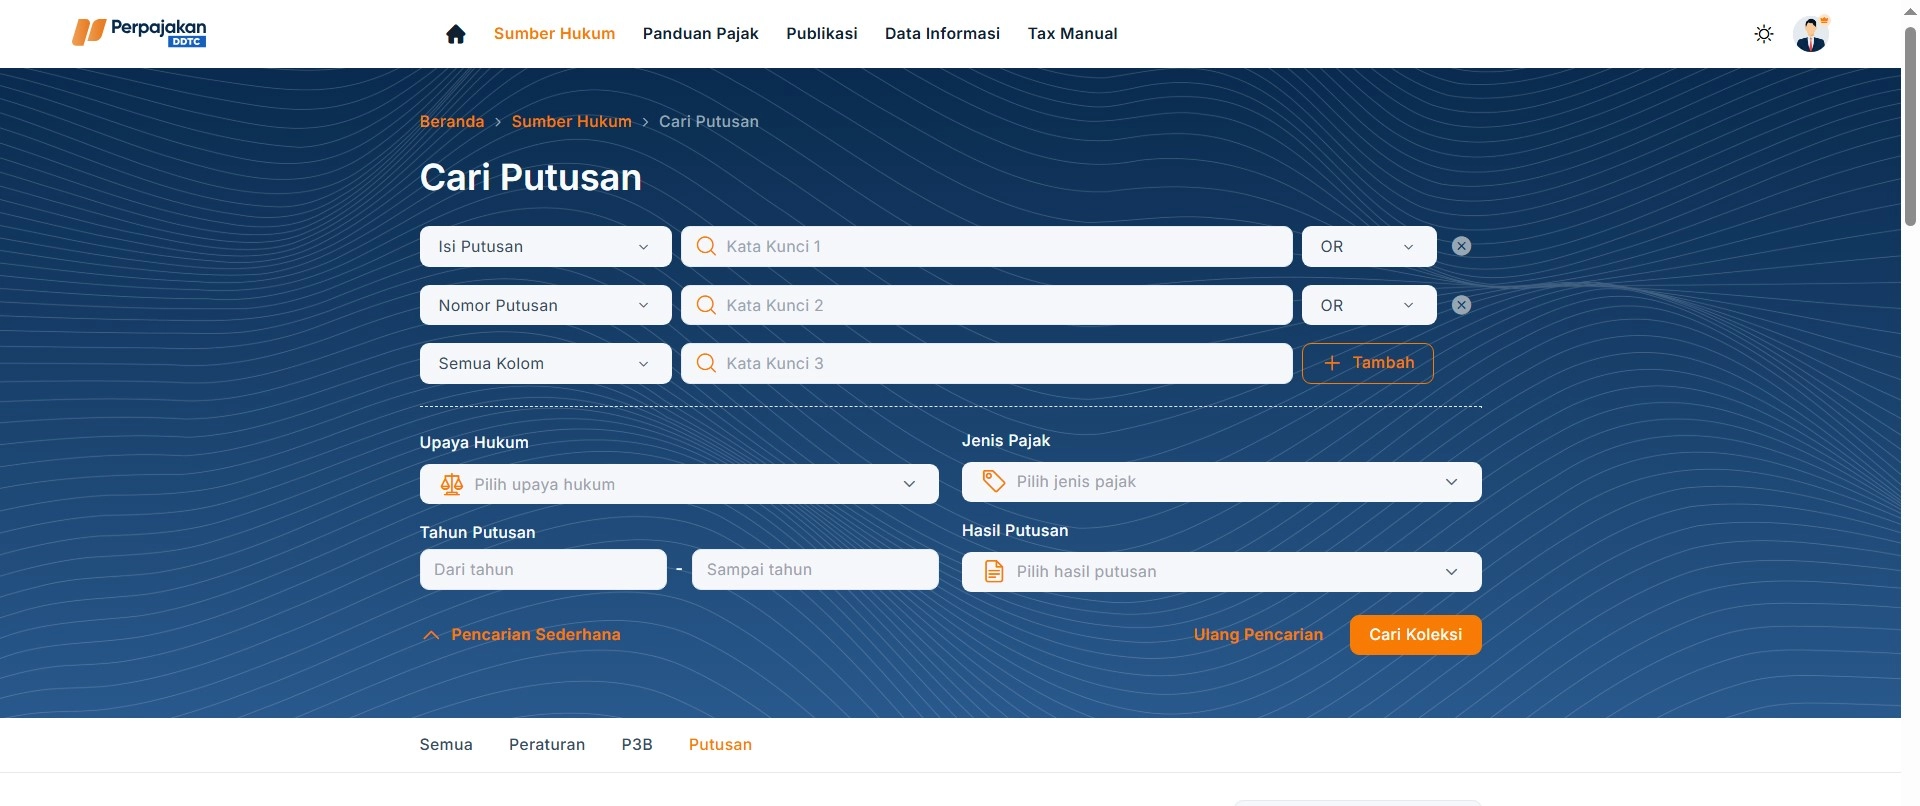
Task: Expand the first OR operator dropdown
Action: click(x=1368, y=247)
